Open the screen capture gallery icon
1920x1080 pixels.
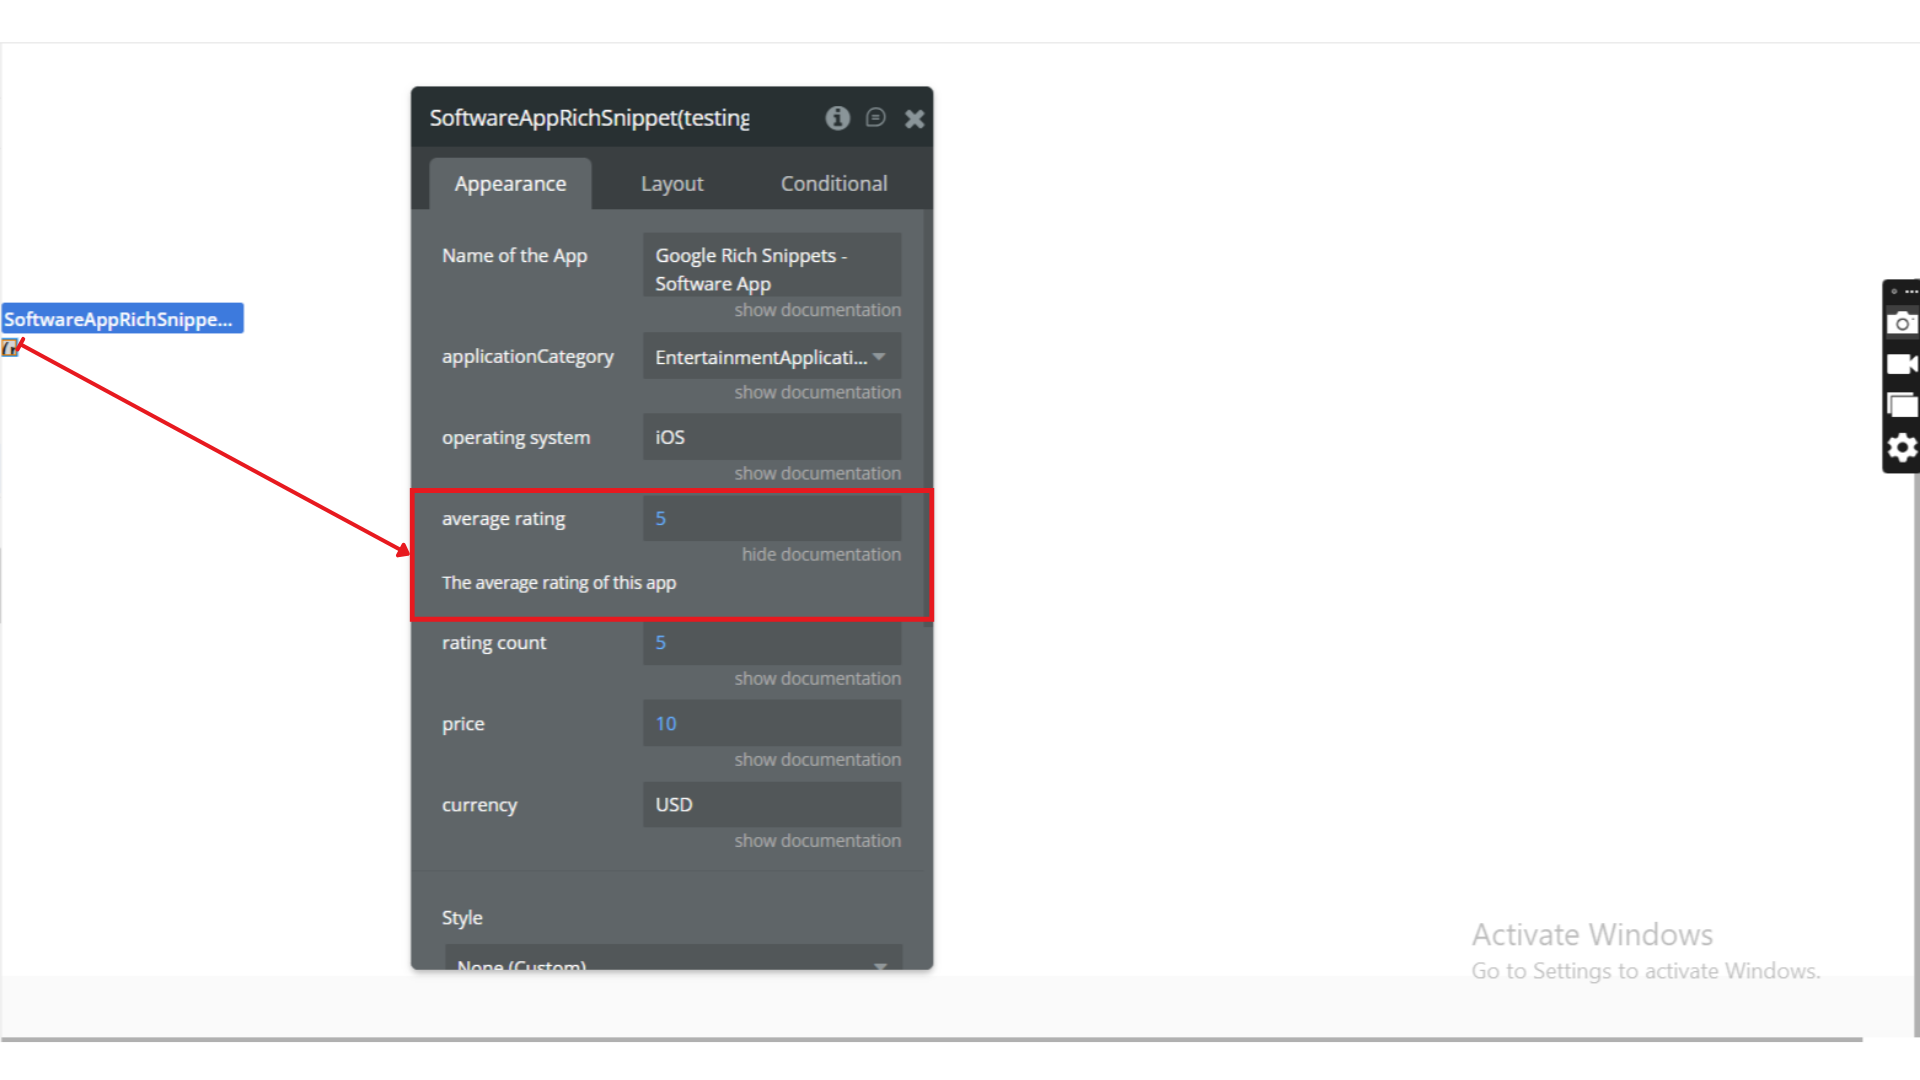(x=1901, y=405)
